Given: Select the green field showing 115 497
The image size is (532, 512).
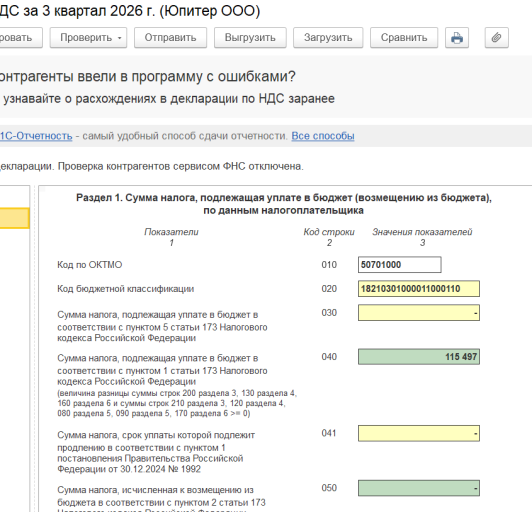Looking at the screenshot, I should 419,357.
